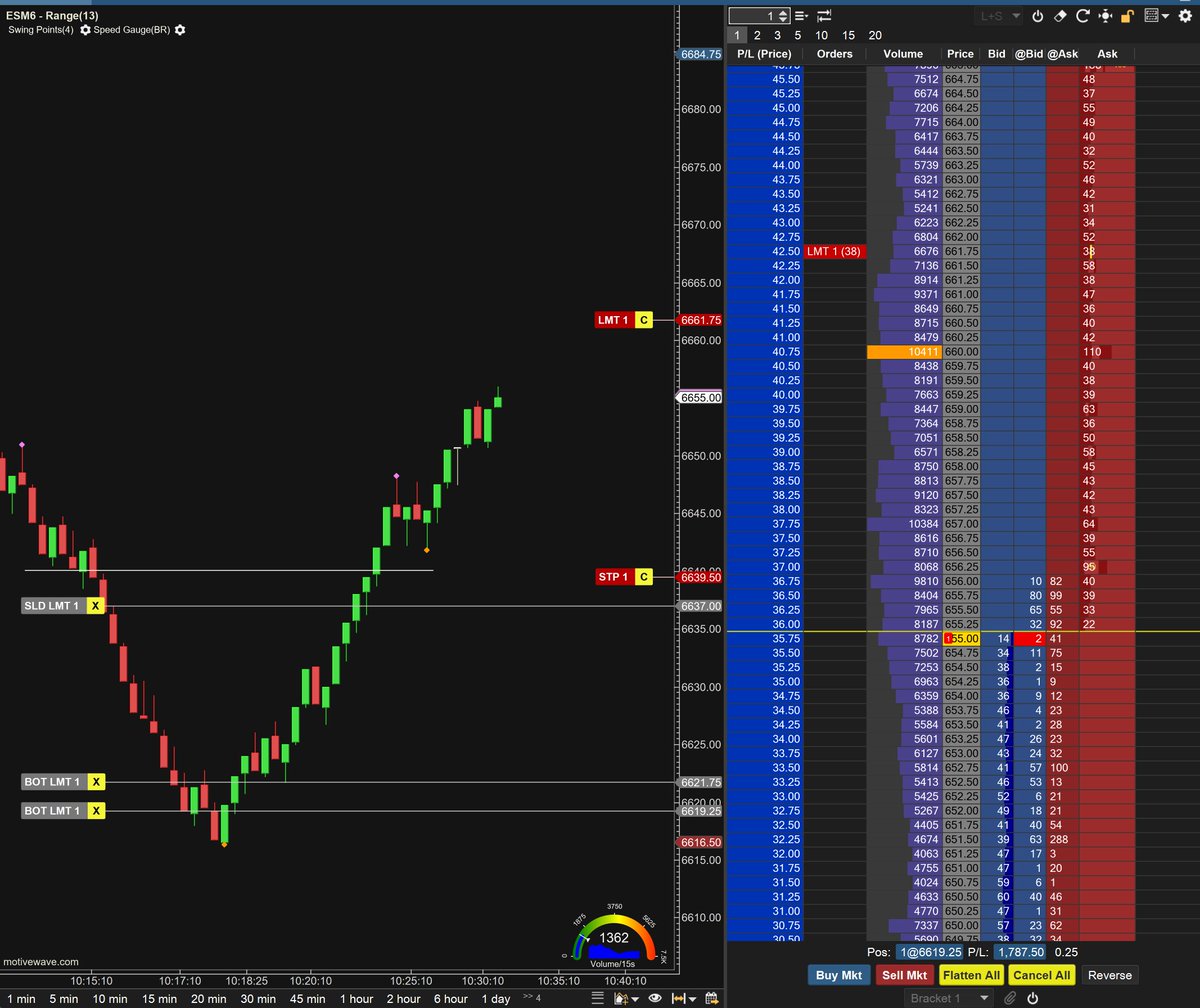The height and width of the screenshot is (1008, 1200).
Task: Switch chart to 20 min bars
Action: (x=210, y=999)
